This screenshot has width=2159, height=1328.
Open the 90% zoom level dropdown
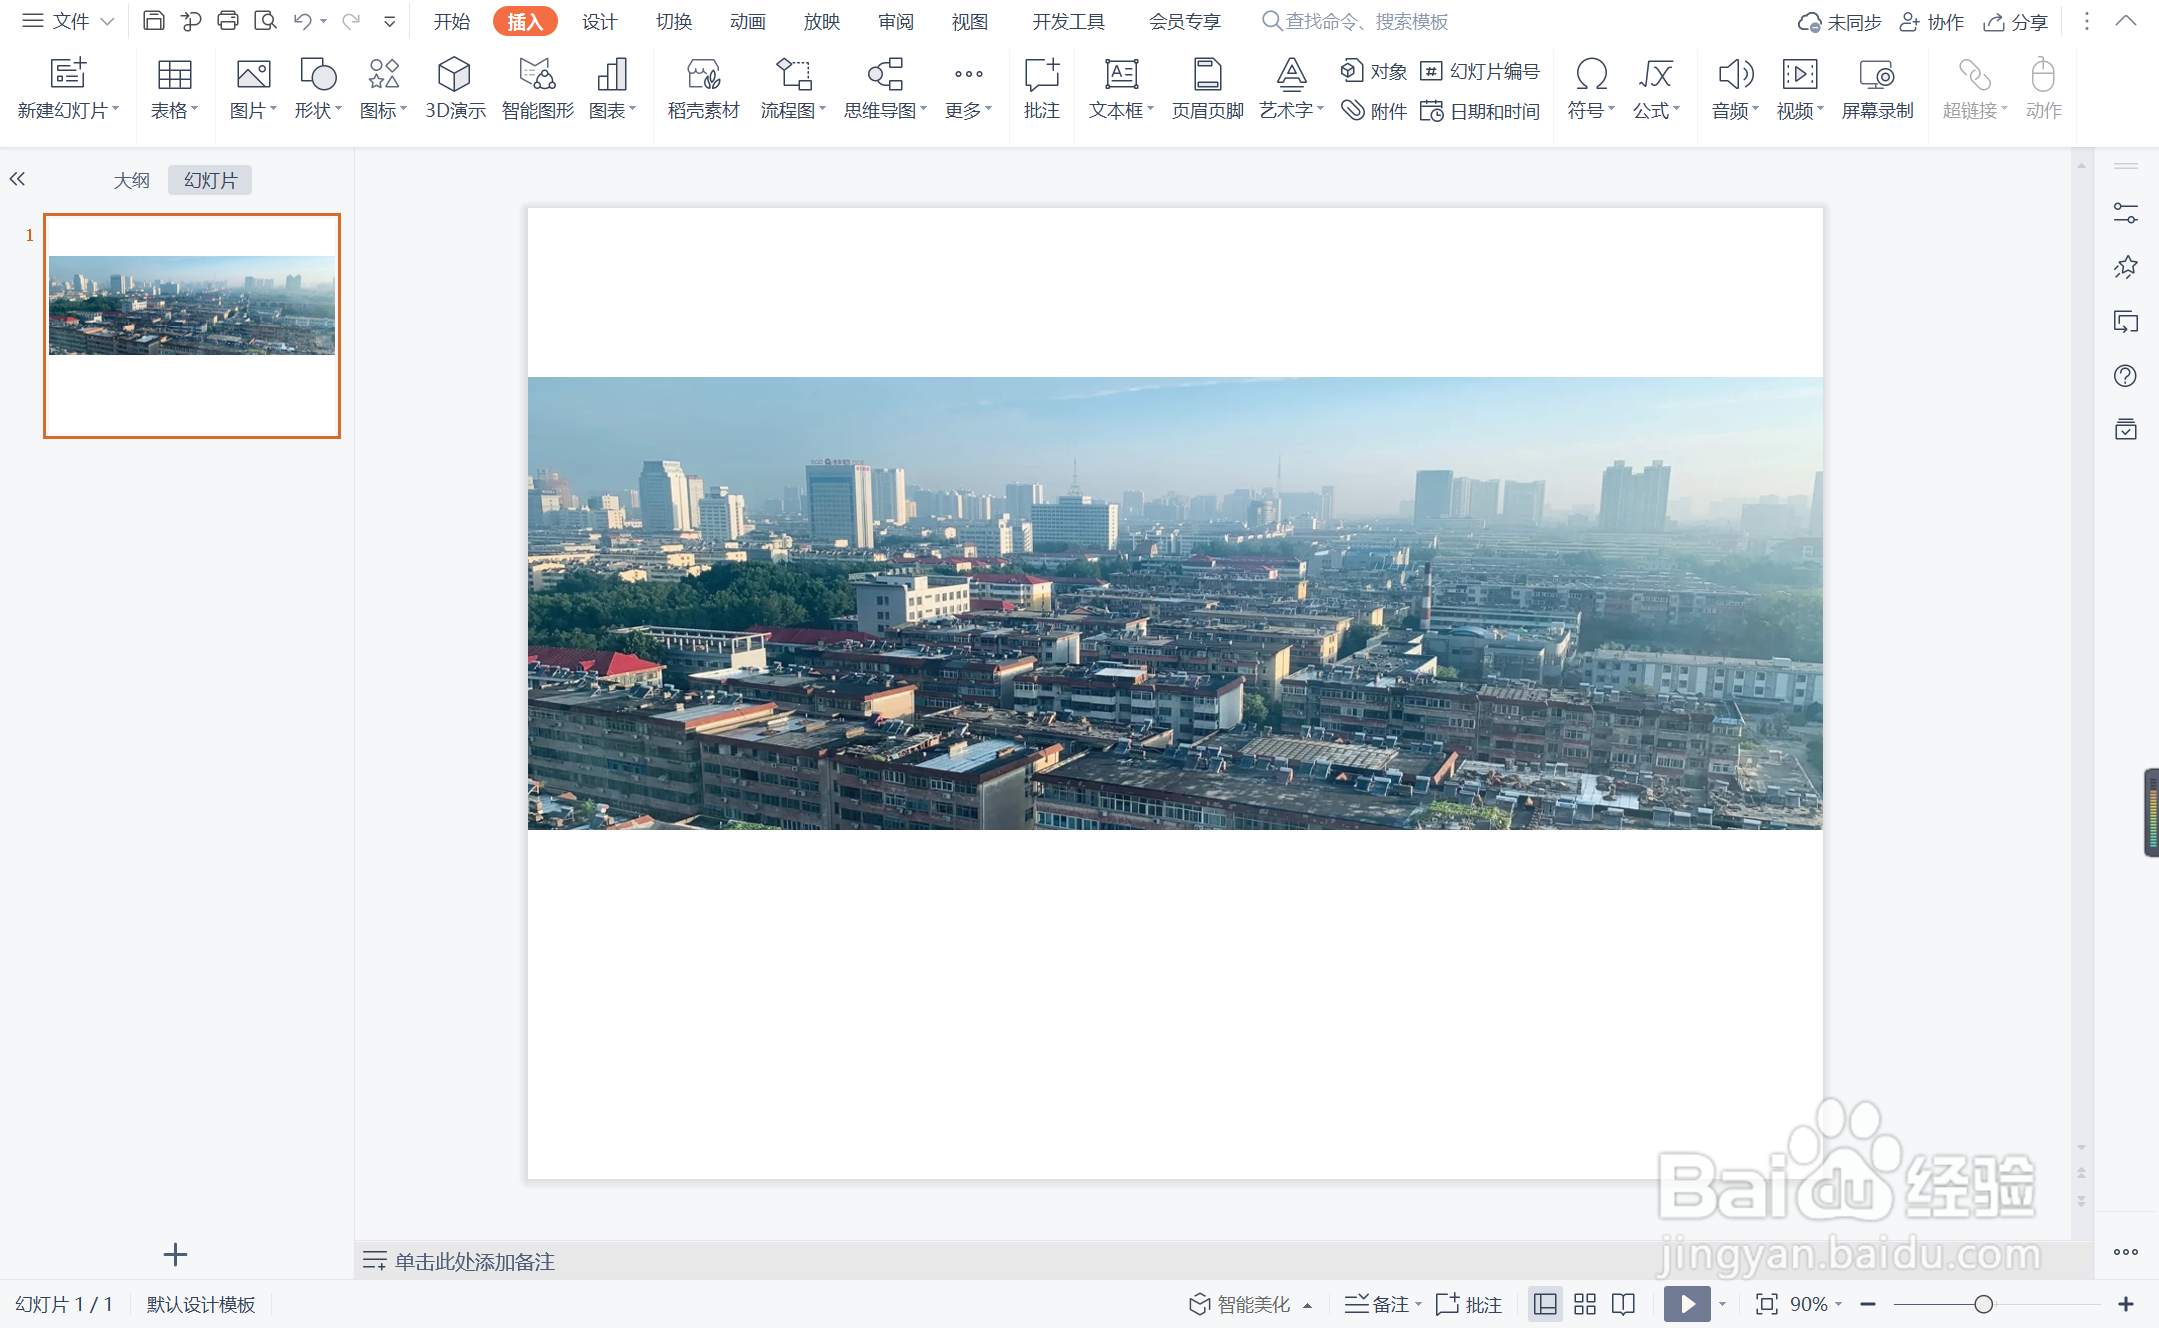click(x=1815, y=1304)
